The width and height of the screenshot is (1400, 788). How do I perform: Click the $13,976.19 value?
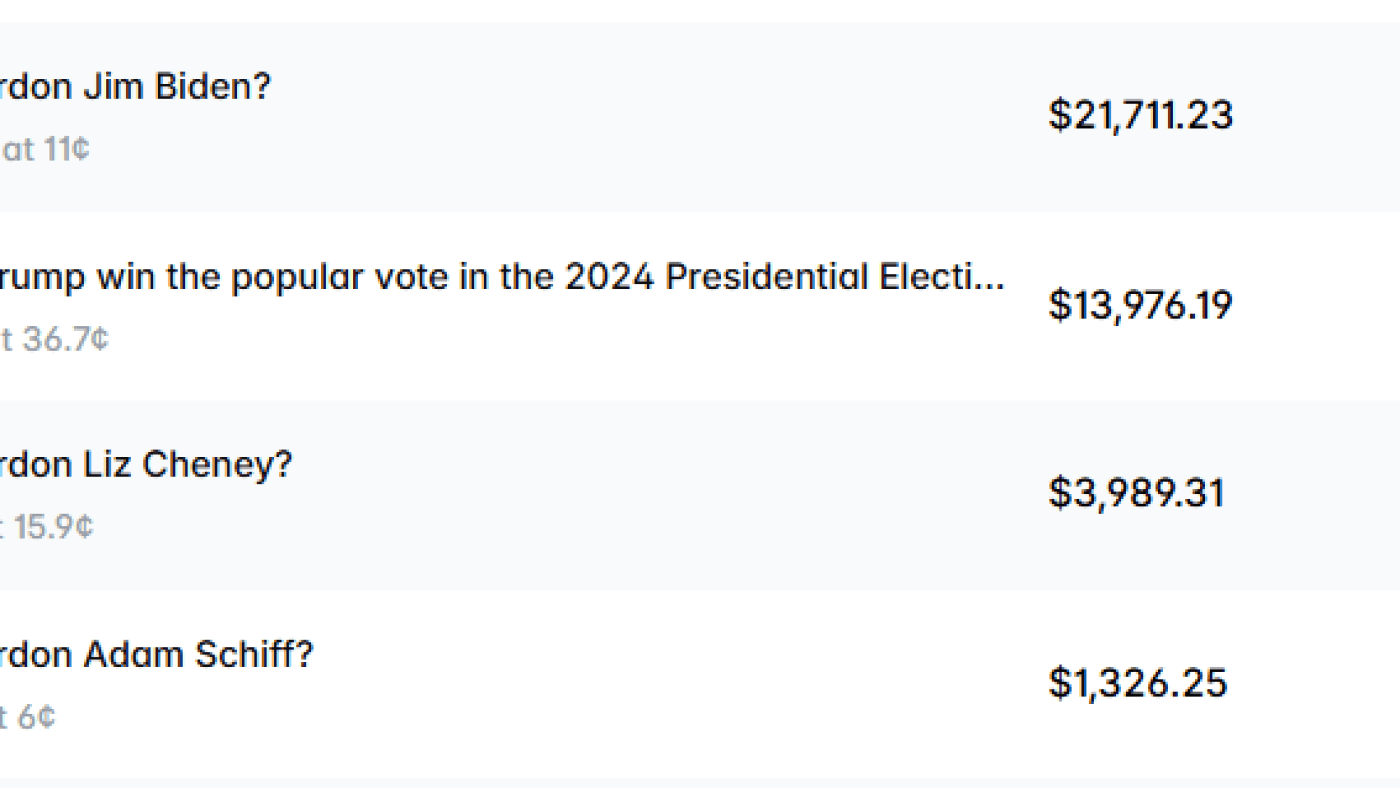point(1141,305)
